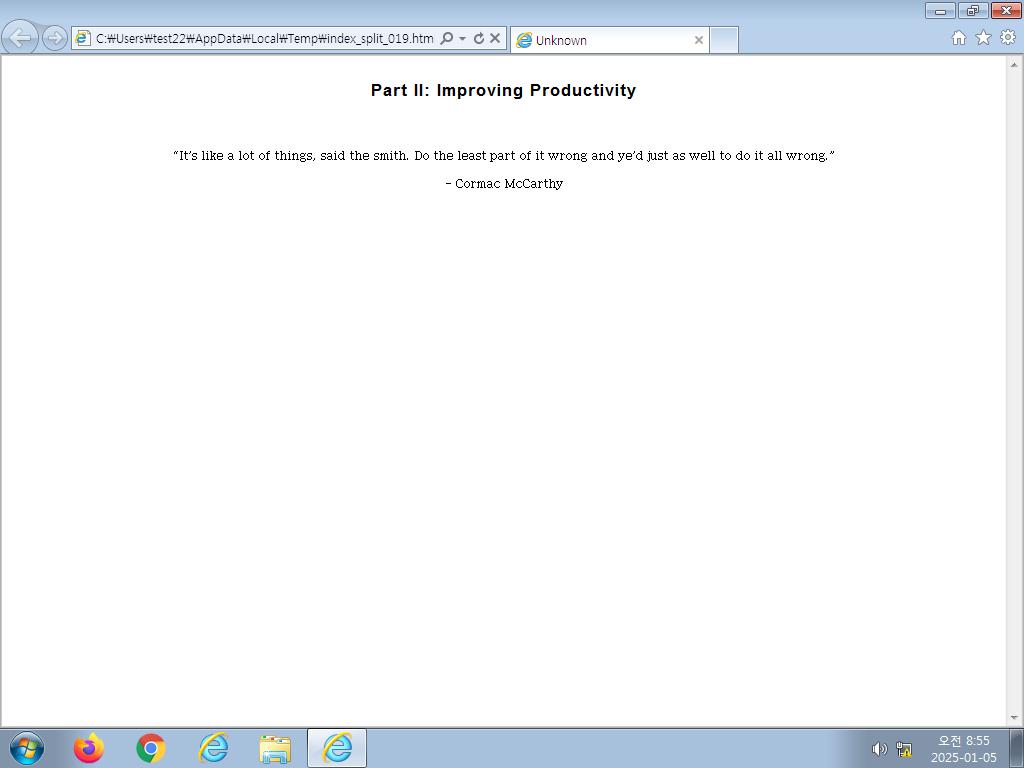
Task: Open Favorites with the star icon
Action: pos(984,38)
